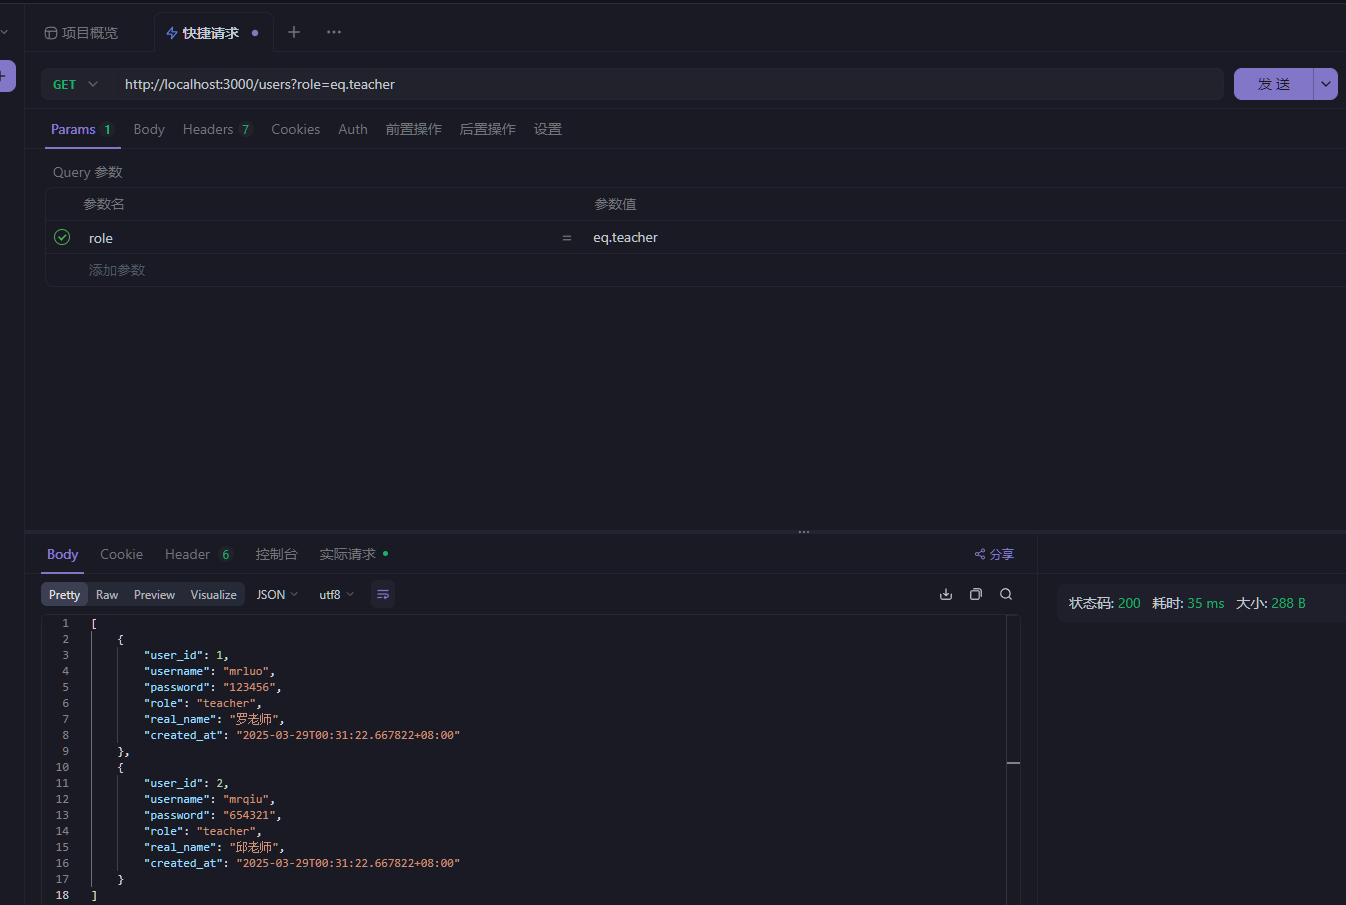Click the response minimap scrollbar marker
Screen dimensions: 1346x905
tap(1013, 763)
